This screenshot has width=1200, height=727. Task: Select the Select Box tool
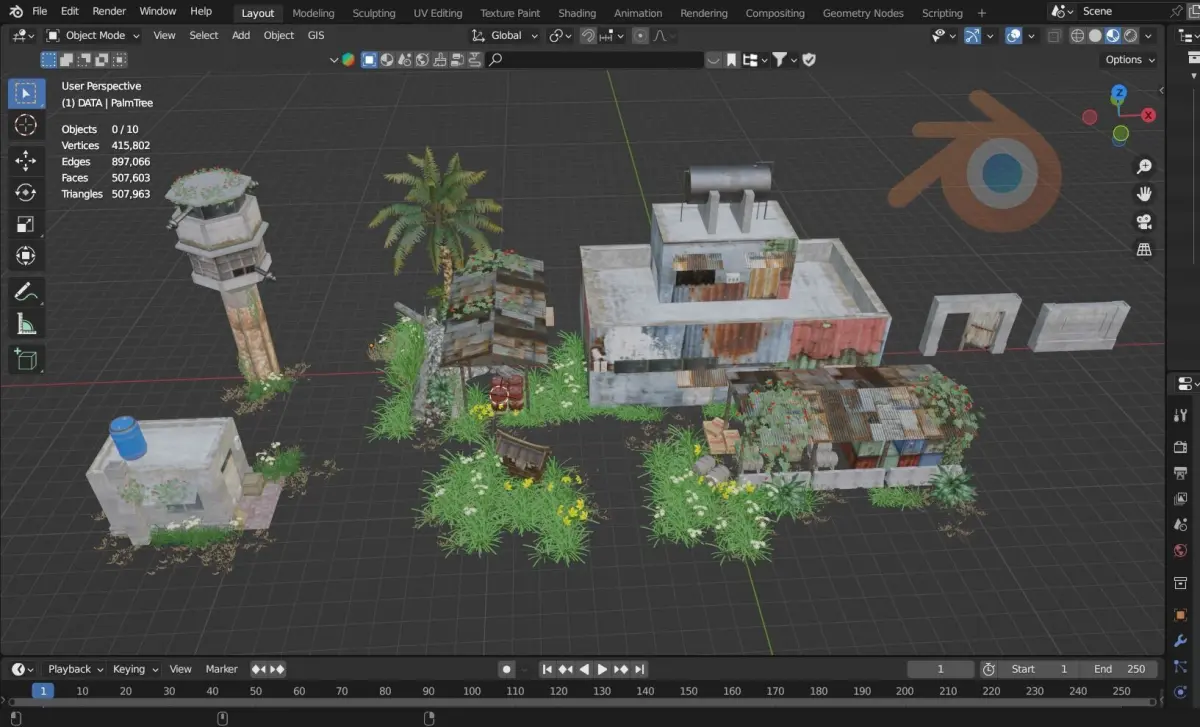[26, 94]
